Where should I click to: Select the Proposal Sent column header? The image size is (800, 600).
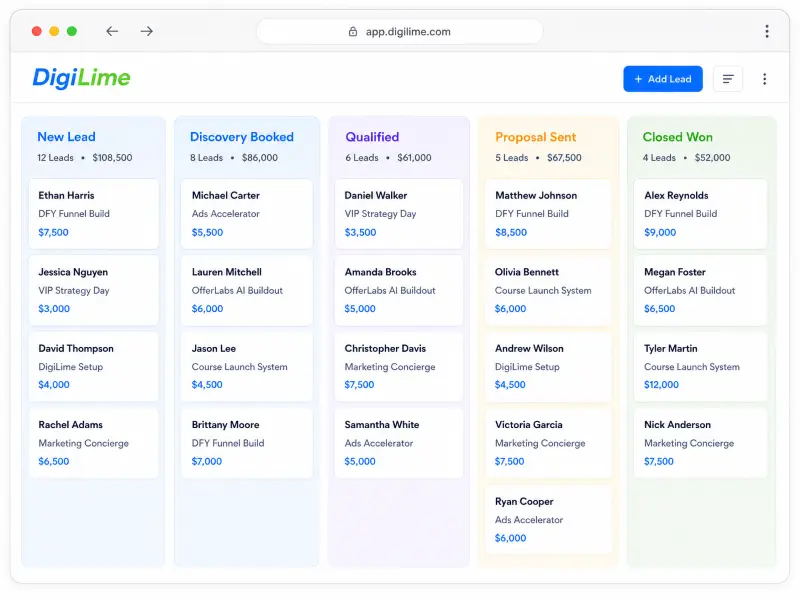coord(535,137)
